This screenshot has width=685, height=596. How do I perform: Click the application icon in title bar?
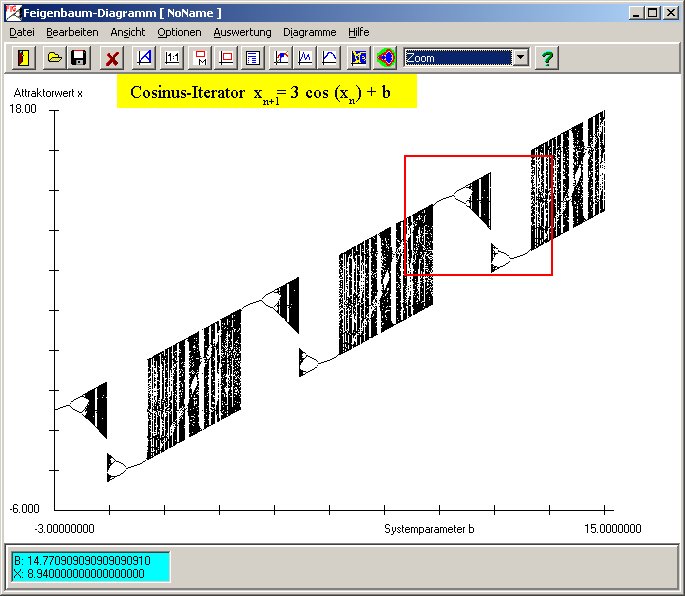point(13,13)
